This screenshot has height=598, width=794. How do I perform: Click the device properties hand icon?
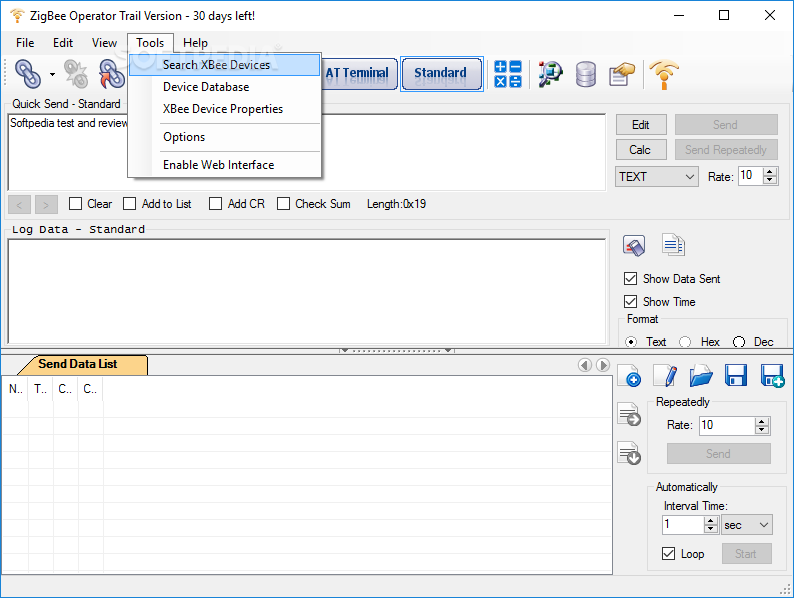click(x=622, y=74)
